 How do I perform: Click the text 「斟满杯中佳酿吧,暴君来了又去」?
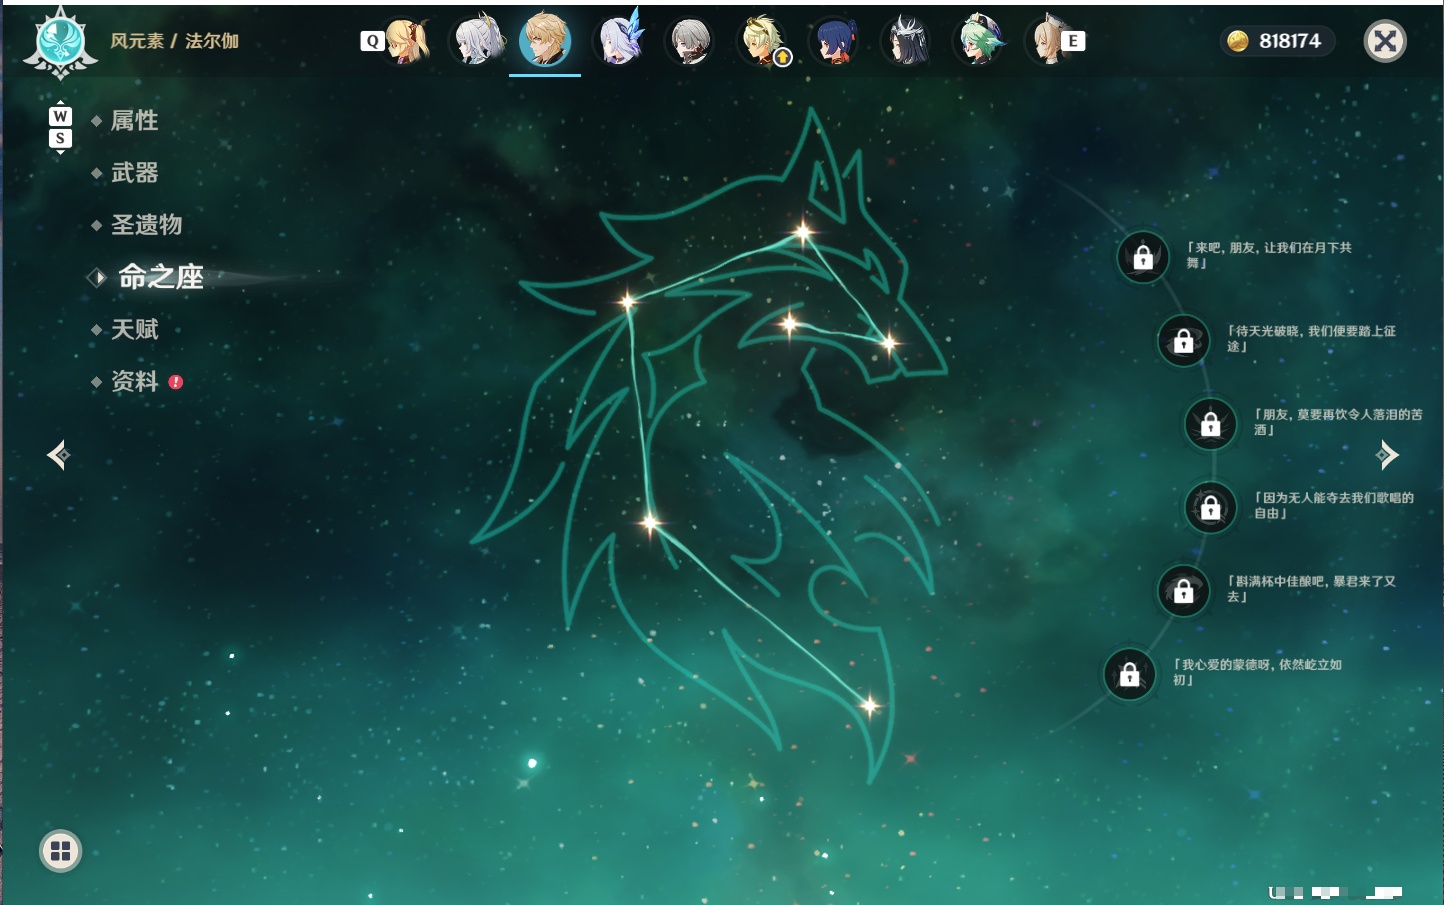1311,588
